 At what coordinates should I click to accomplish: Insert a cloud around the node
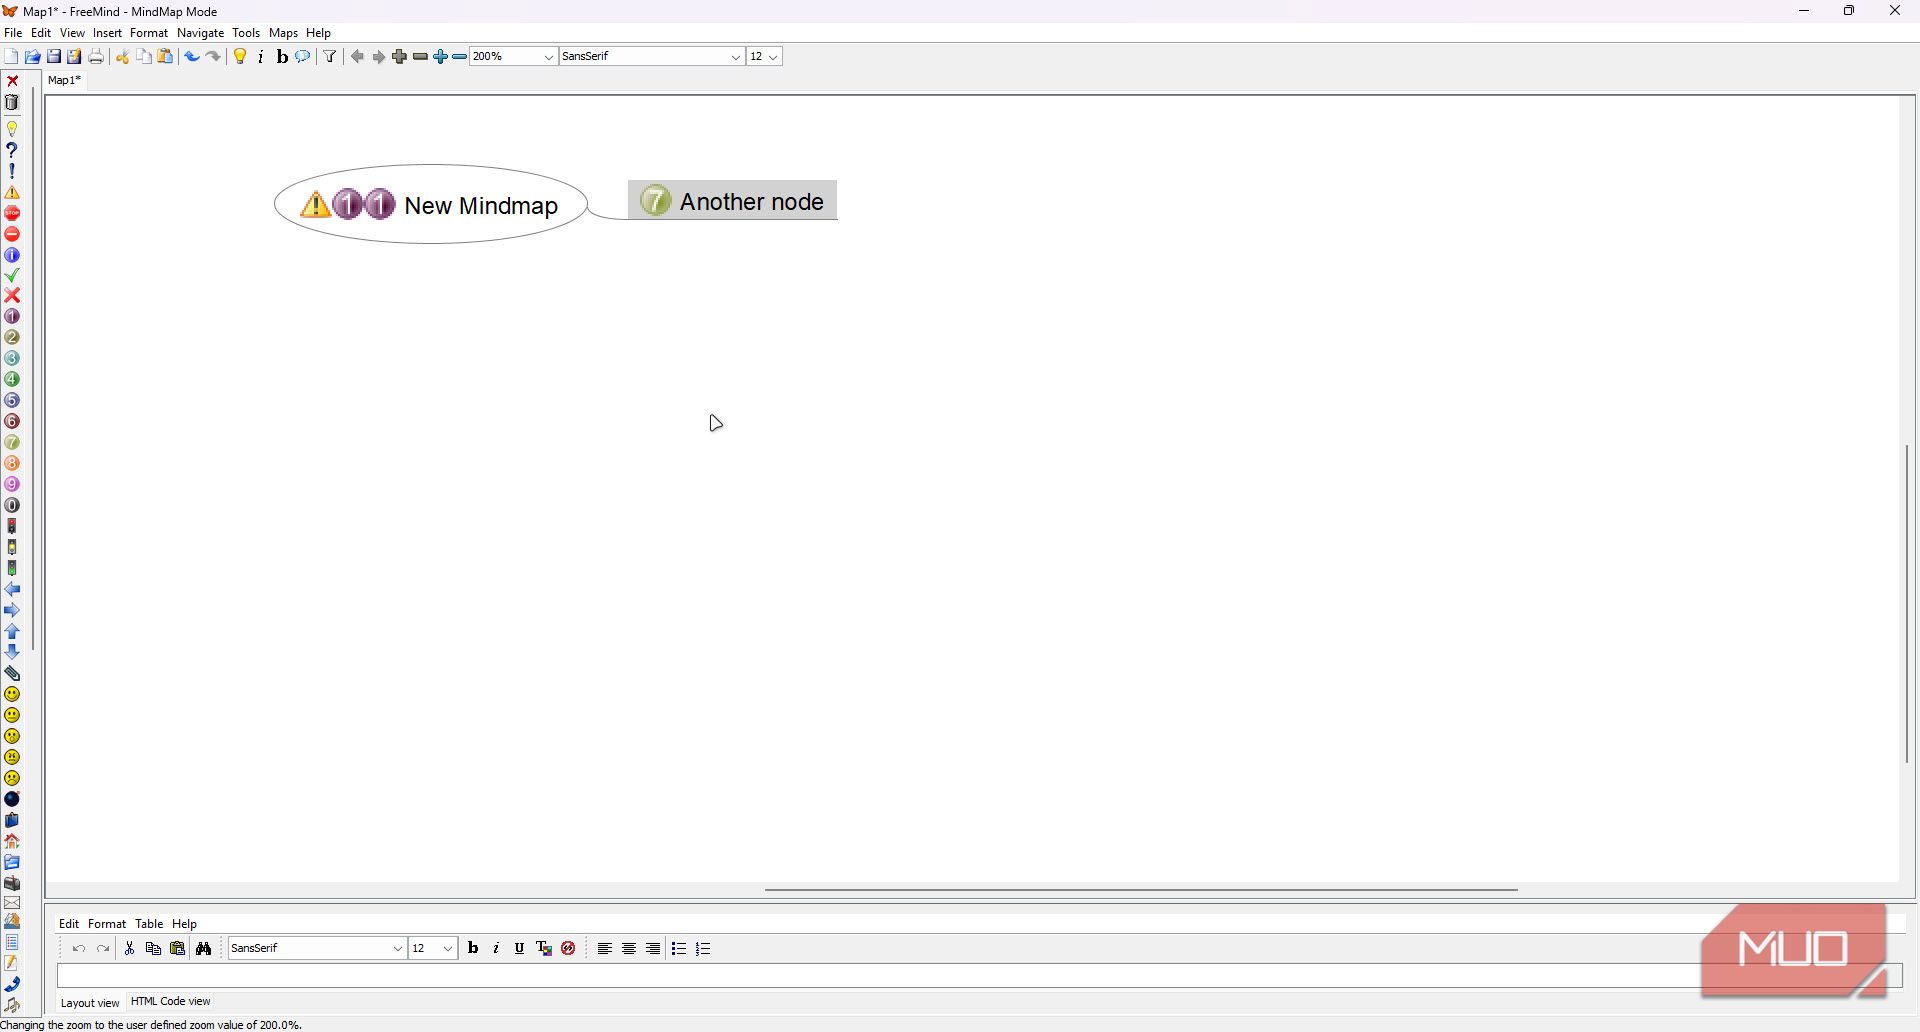[303, 57]
